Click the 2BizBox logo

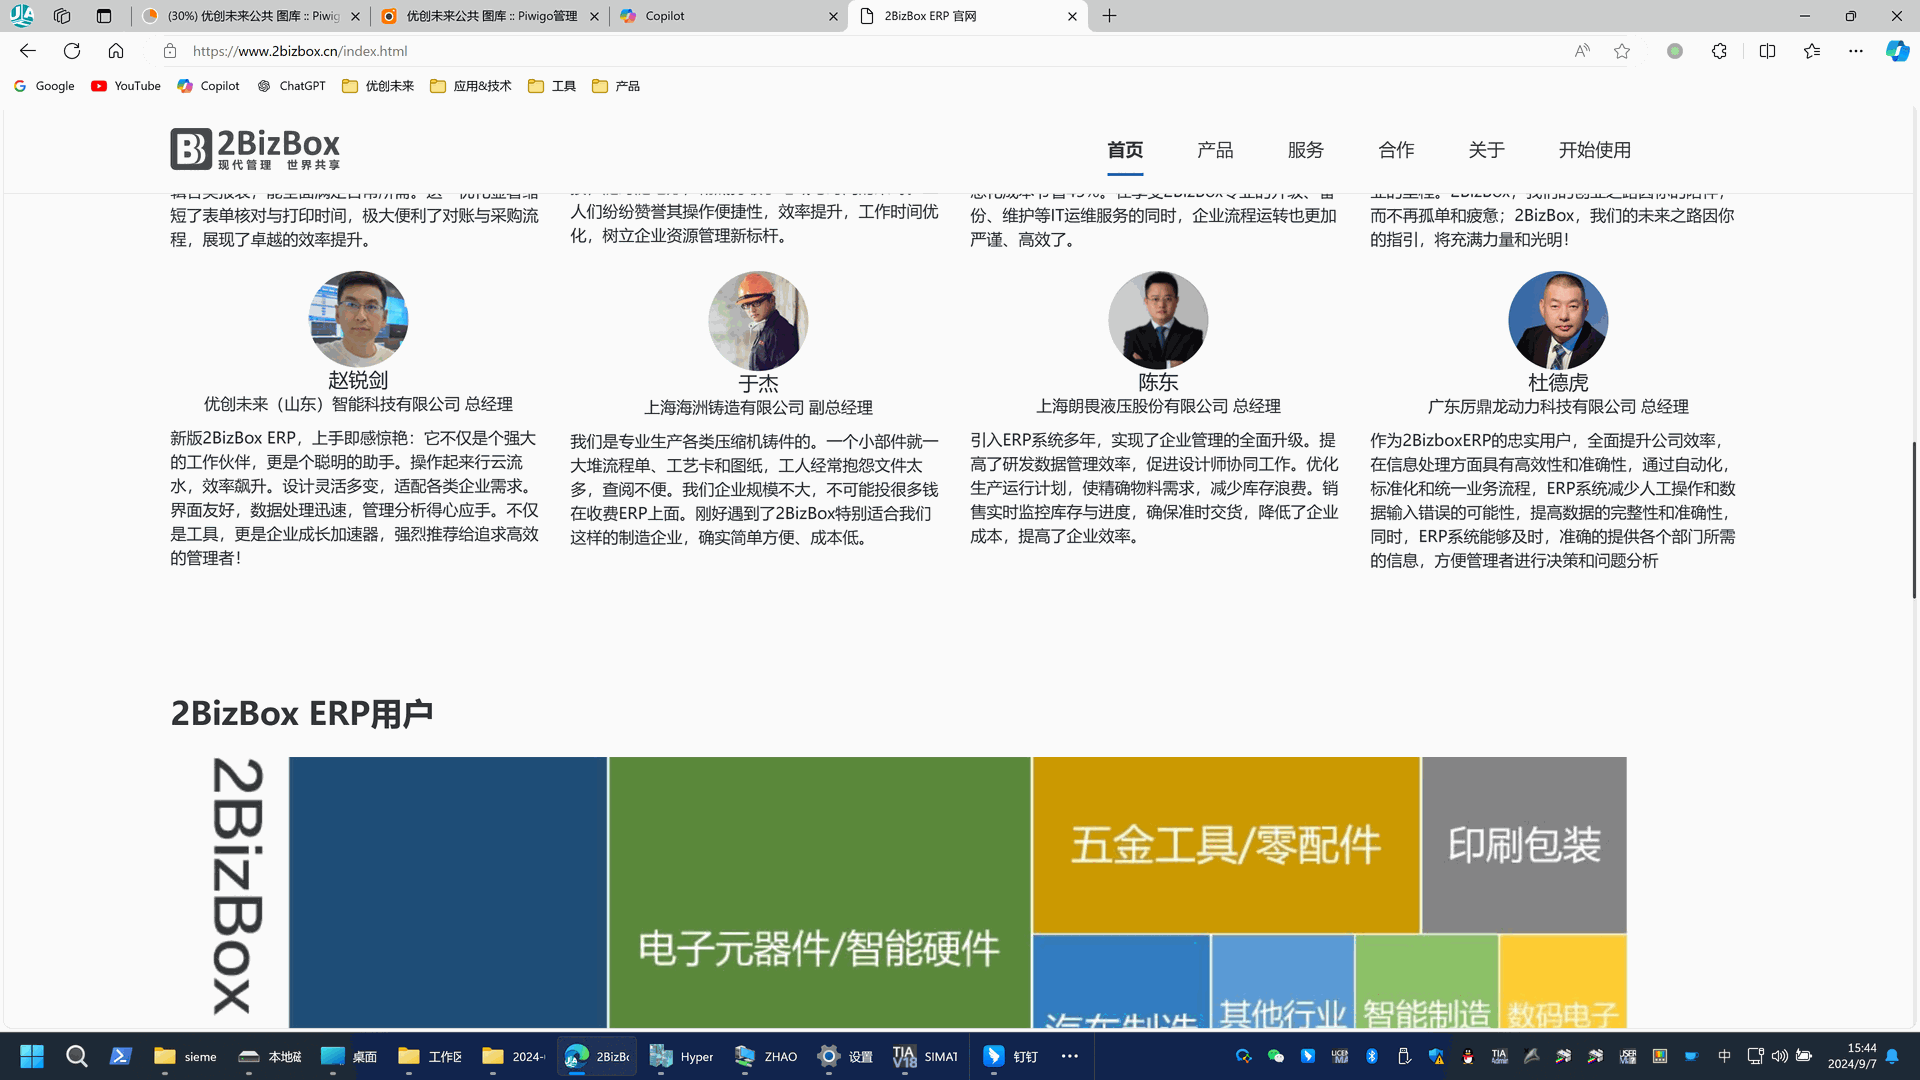tap(255, 149)
